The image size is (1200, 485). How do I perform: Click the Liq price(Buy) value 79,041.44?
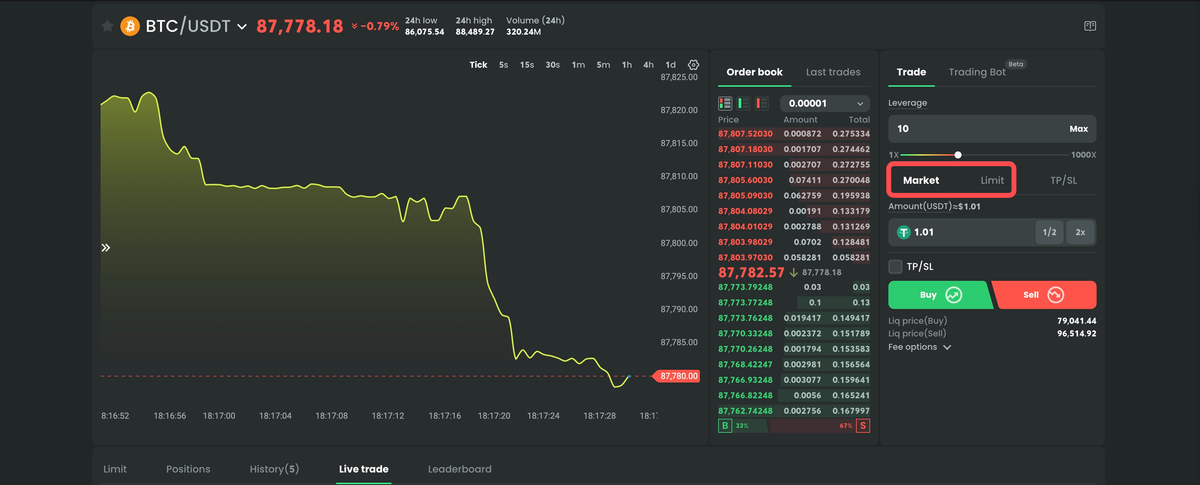(x=1076, y=321)
